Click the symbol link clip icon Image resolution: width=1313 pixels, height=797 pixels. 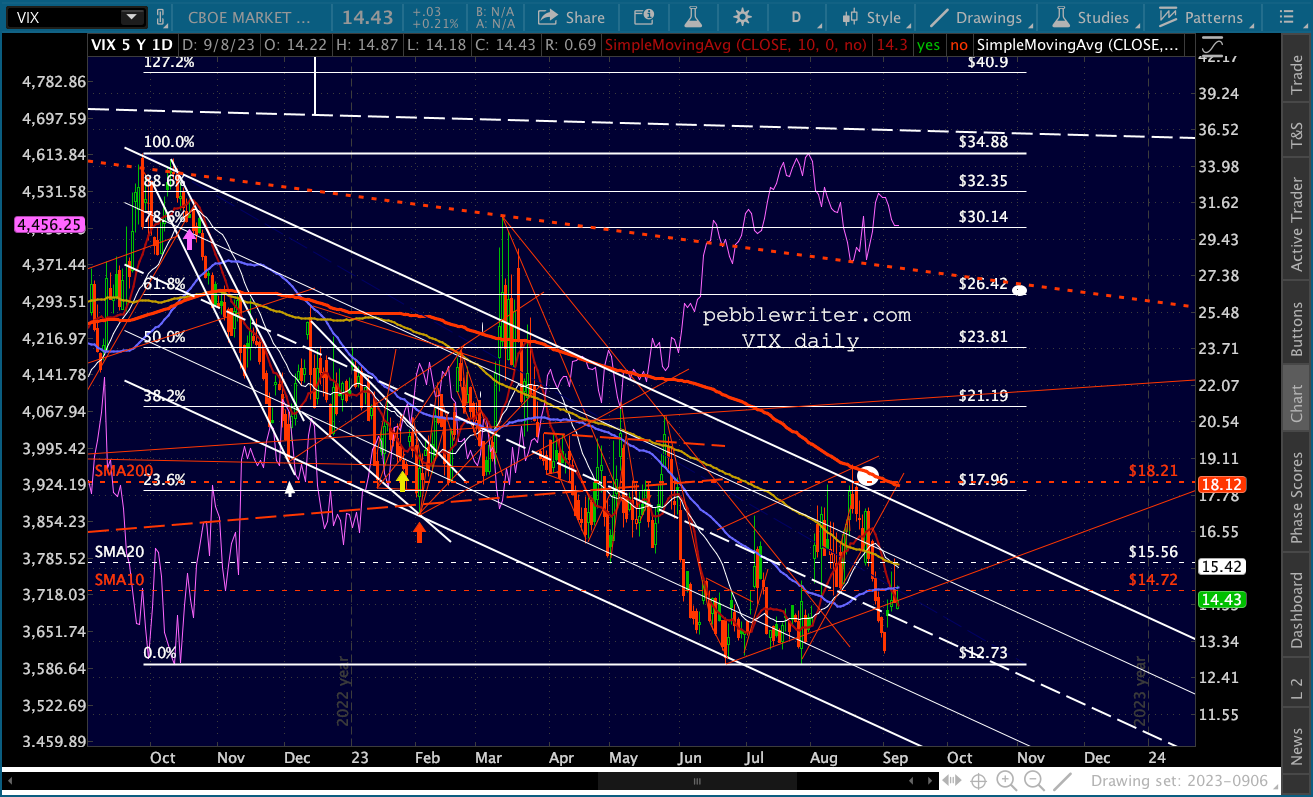tap(161, 17)
